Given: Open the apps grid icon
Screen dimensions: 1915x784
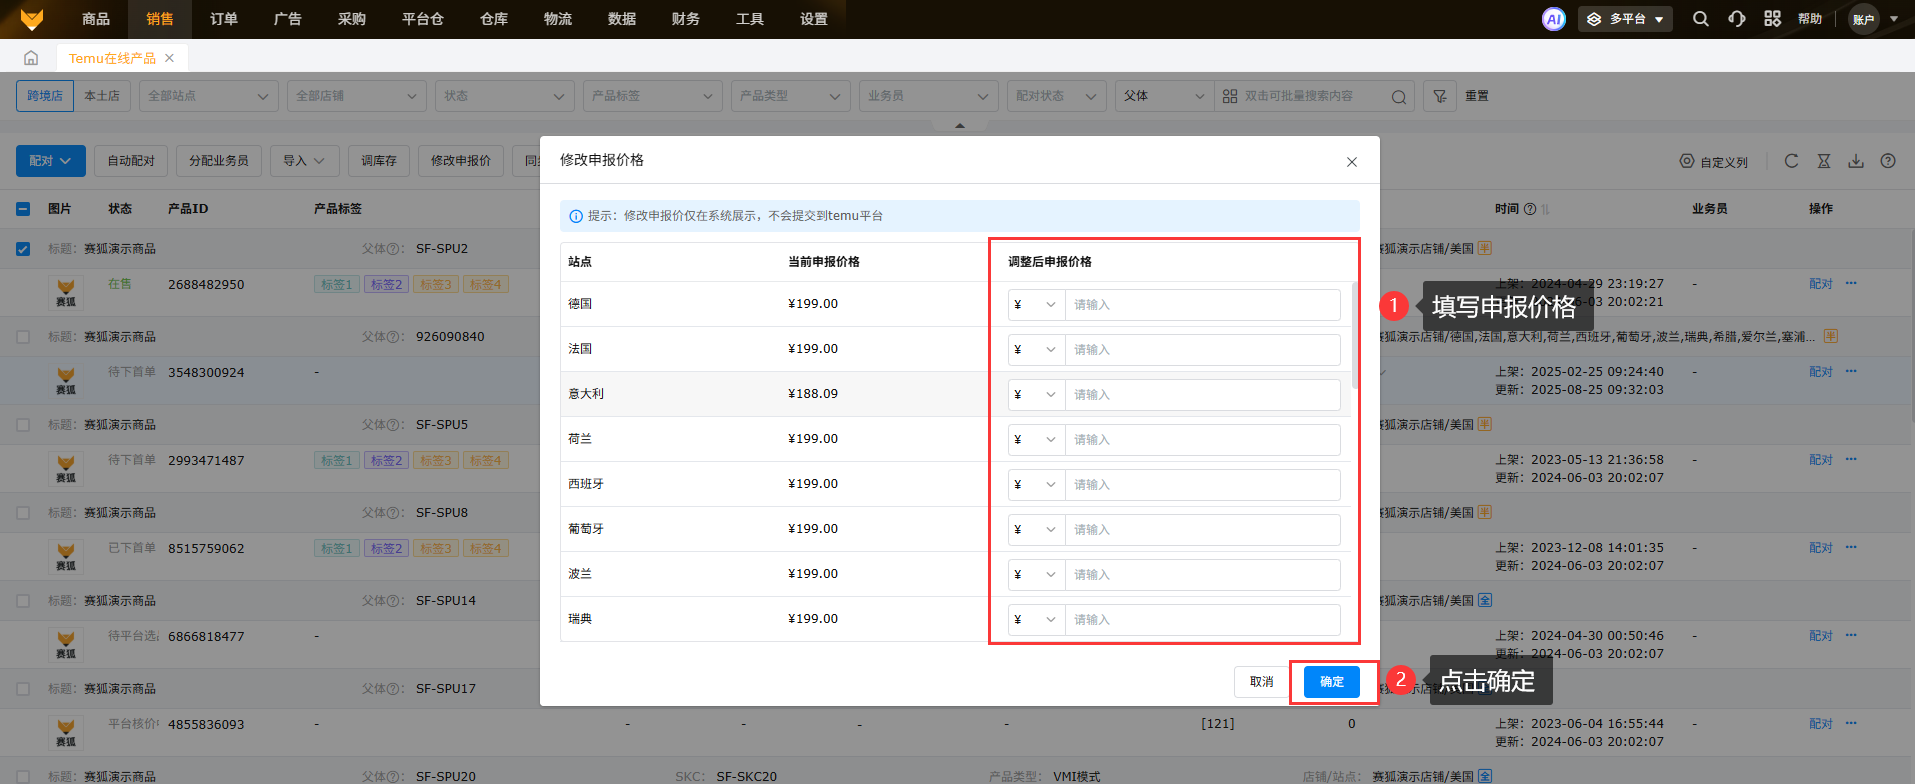Looking at the screenshot, I should point(1772,19).
